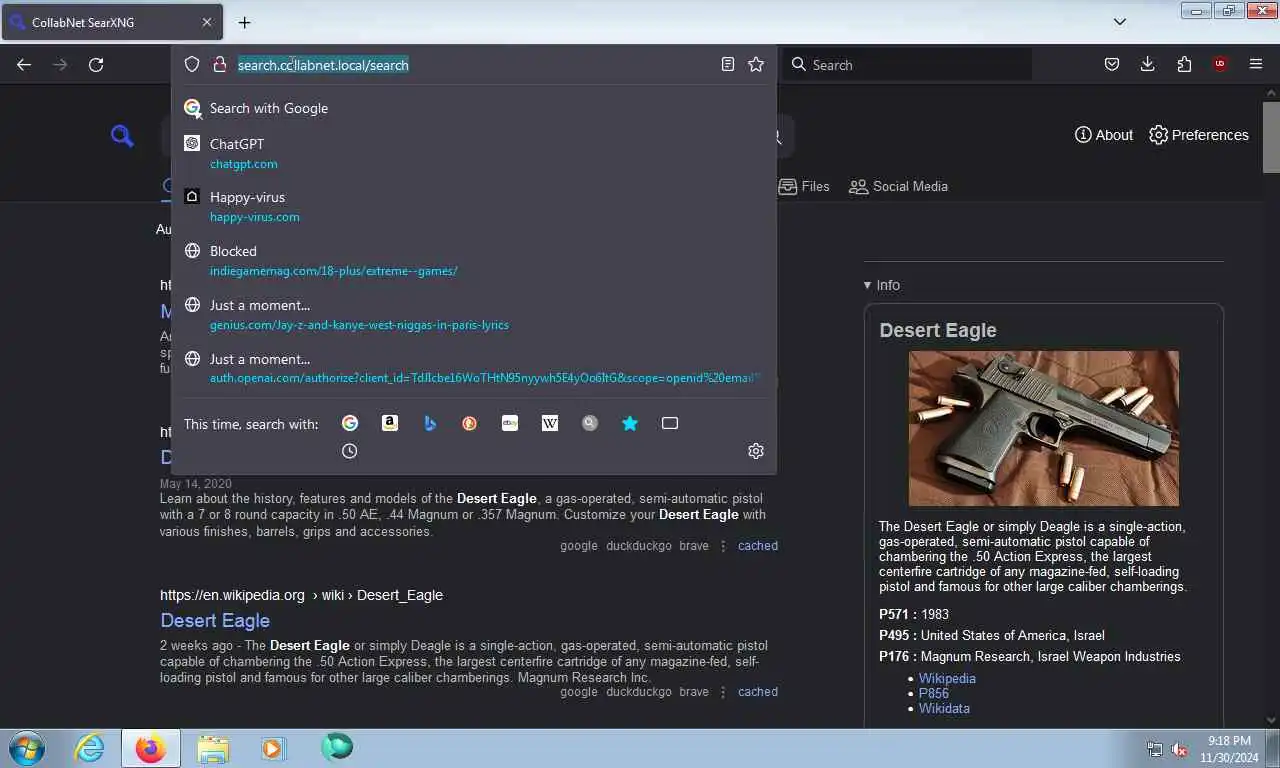The height and width of the screenshot is (768, 1280).
Task: Open cached link for May 14, 2020 result
Action: [x=758, y=546]
